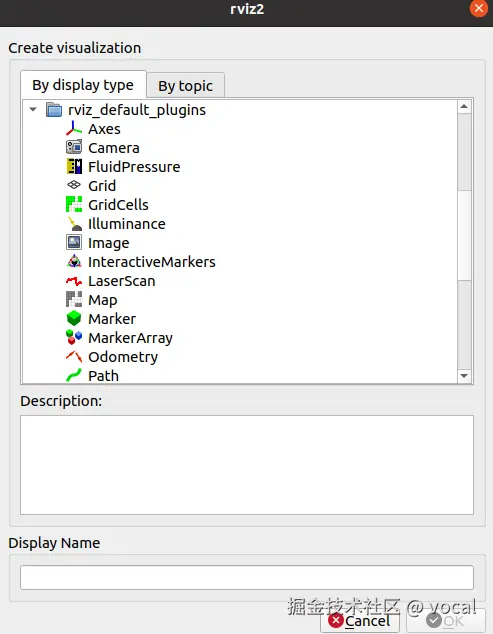
Task: Collapse the rviz_default_plugins tree
Action: 33,109
